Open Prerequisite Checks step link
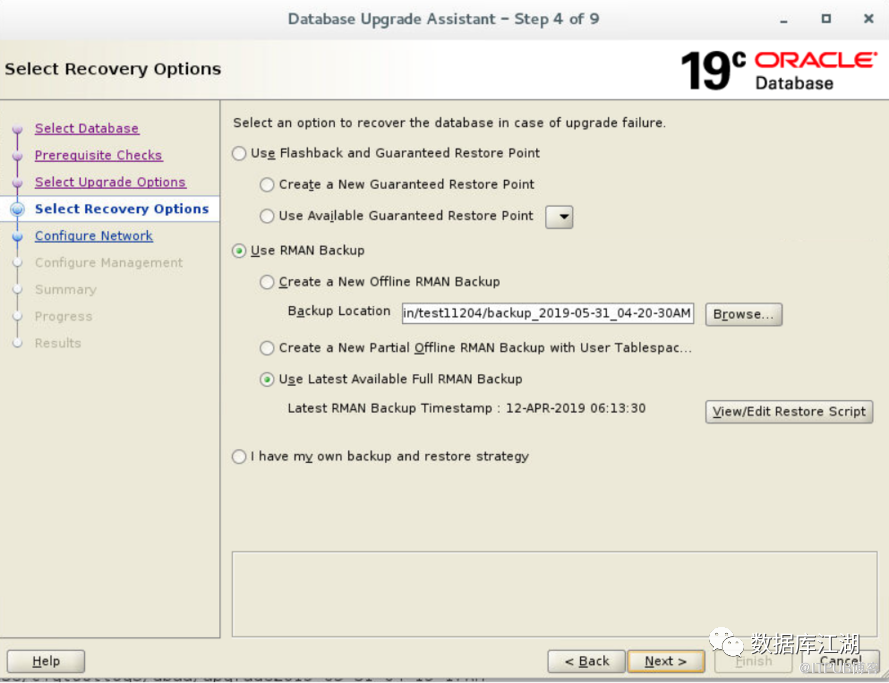The image size is (889, 683). 99,155
